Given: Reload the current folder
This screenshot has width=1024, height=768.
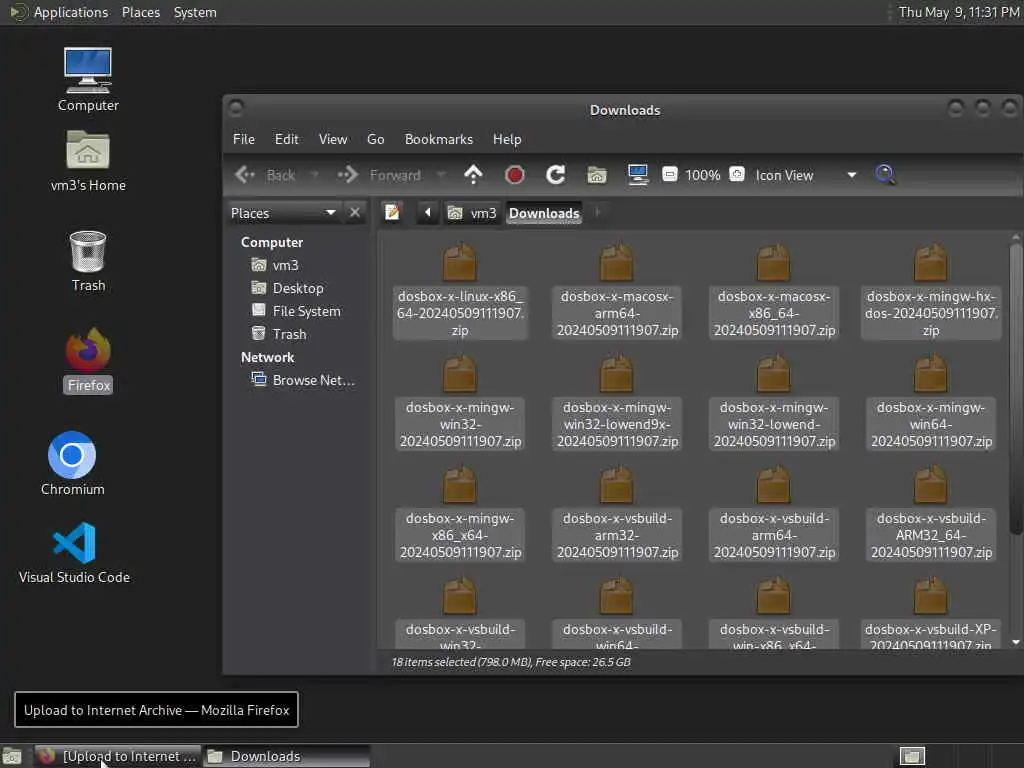Looking at the screenshot, I should (556, 175).
